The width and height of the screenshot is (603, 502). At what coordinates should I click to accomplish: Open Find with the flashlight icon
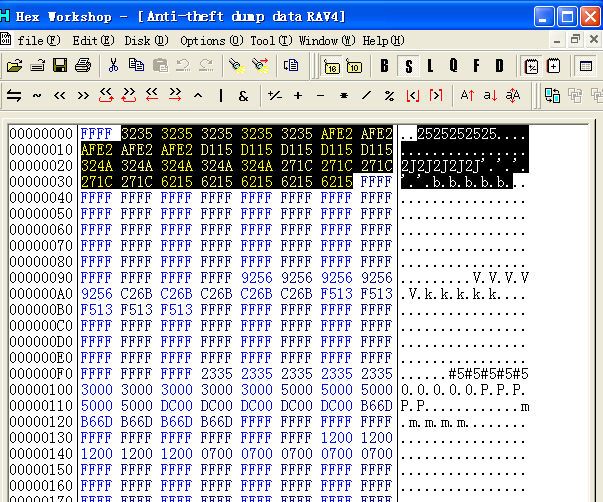237,66
